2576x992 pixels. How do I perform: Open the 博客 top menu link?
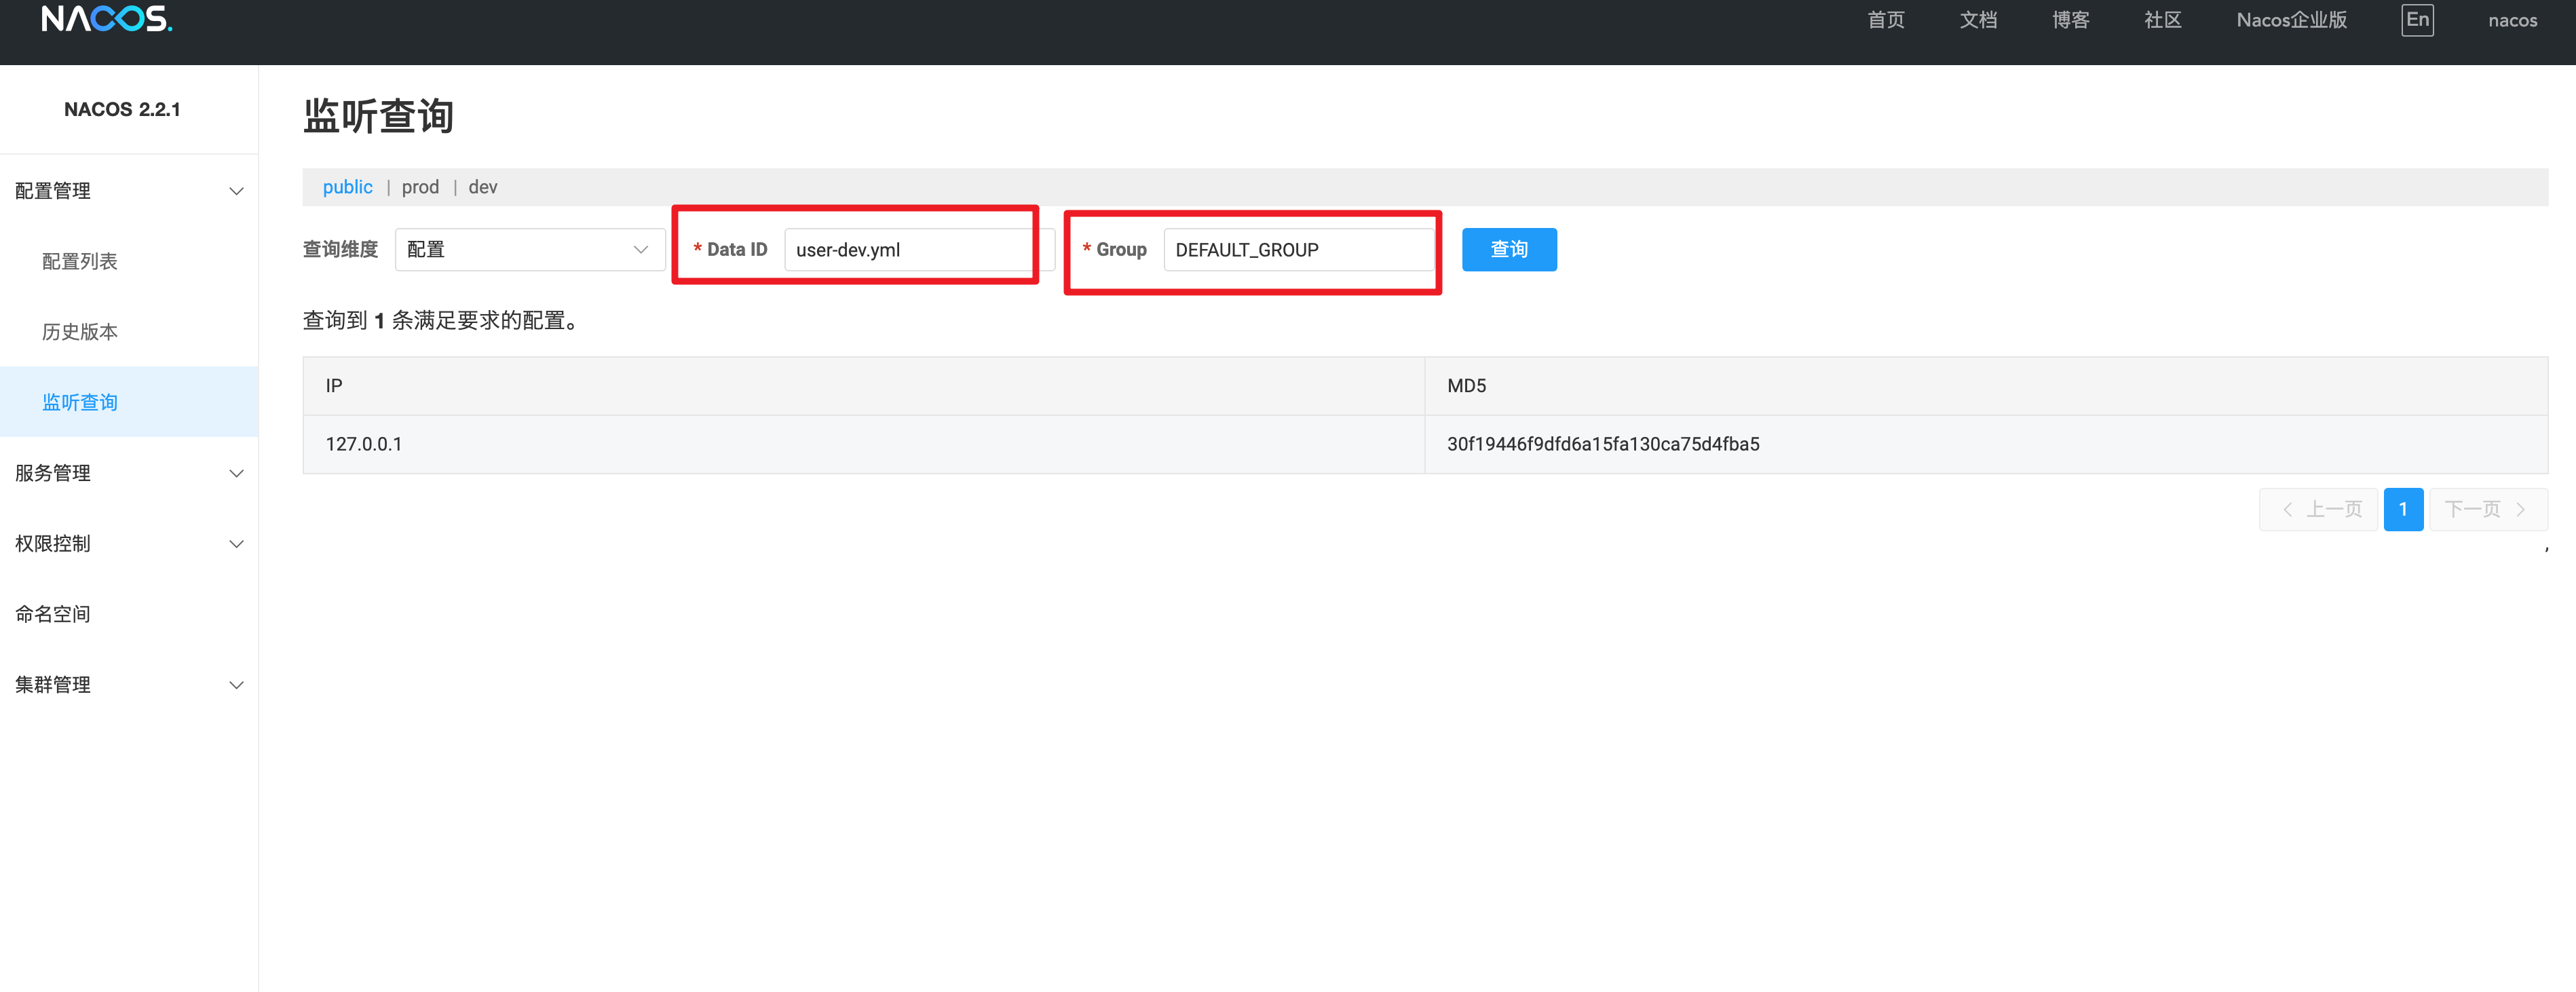(2070, 20)
